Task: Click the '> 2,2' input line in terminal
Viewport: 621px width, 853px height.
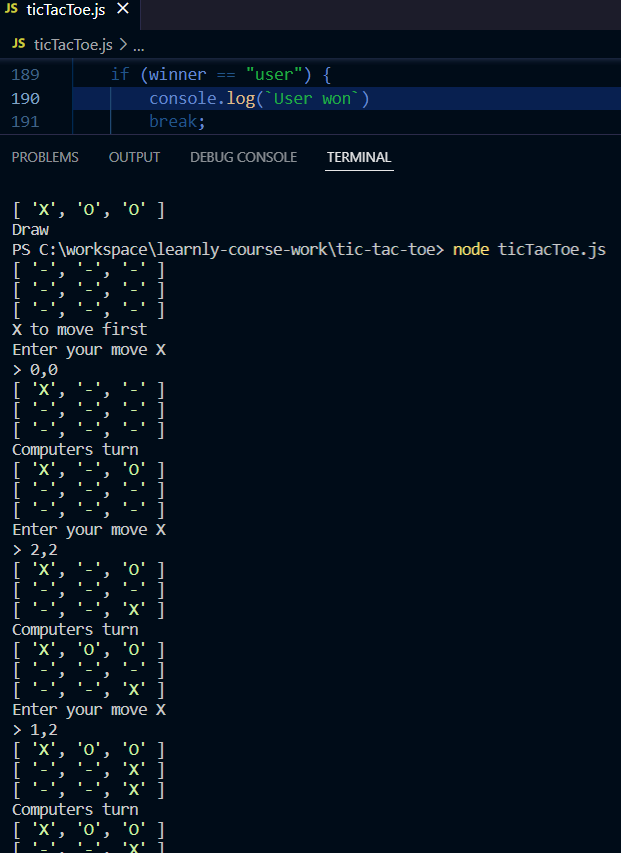Action: (x=35, y=550)
